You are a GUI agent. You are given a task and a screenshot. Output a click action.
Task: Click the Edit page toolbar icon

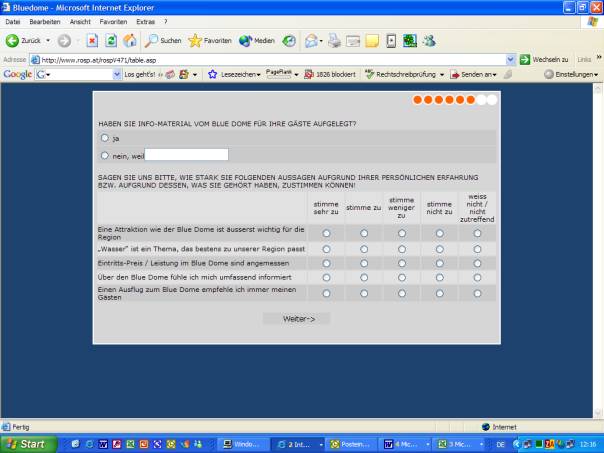coord(352,40)
